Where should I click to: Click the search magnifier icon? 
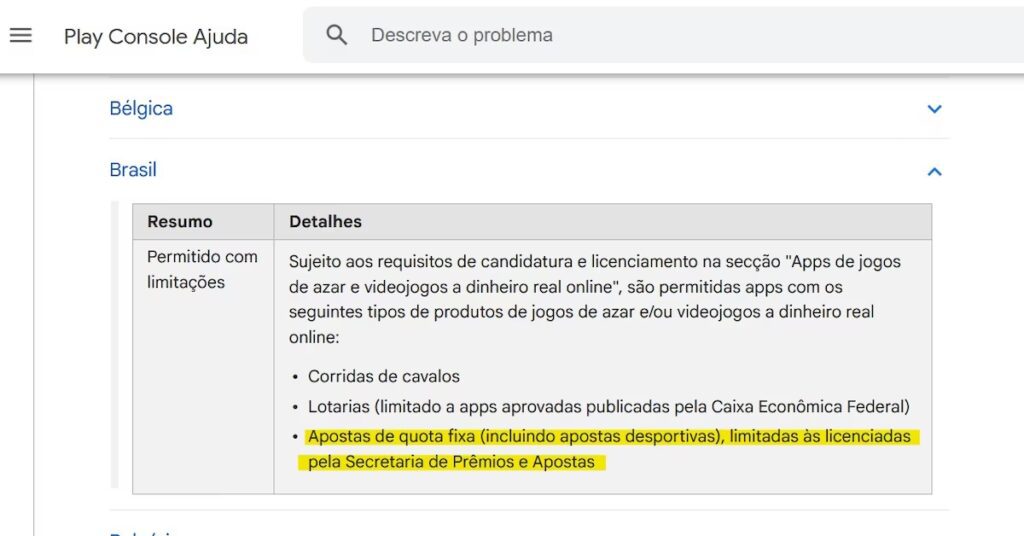click(337, 36)
